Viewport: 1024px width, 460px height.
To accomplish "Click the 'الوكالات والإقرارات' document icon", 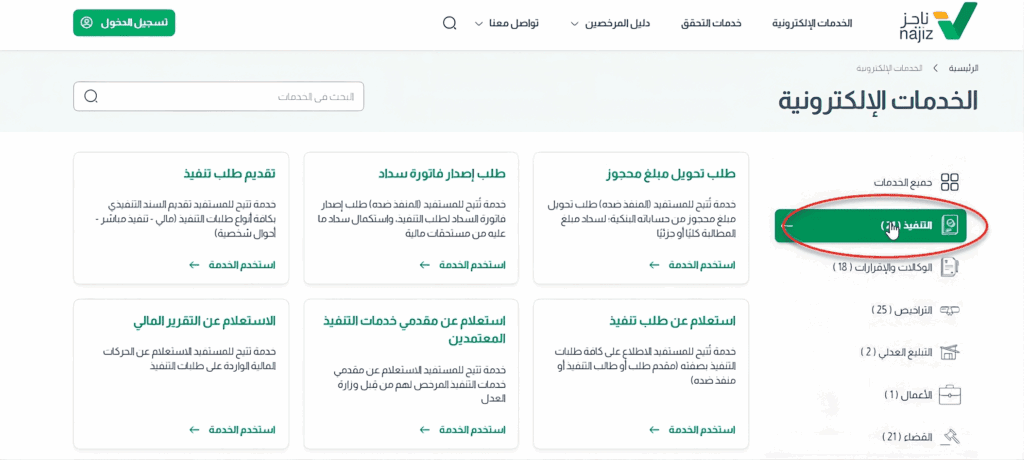I will (x=950, y=267).
